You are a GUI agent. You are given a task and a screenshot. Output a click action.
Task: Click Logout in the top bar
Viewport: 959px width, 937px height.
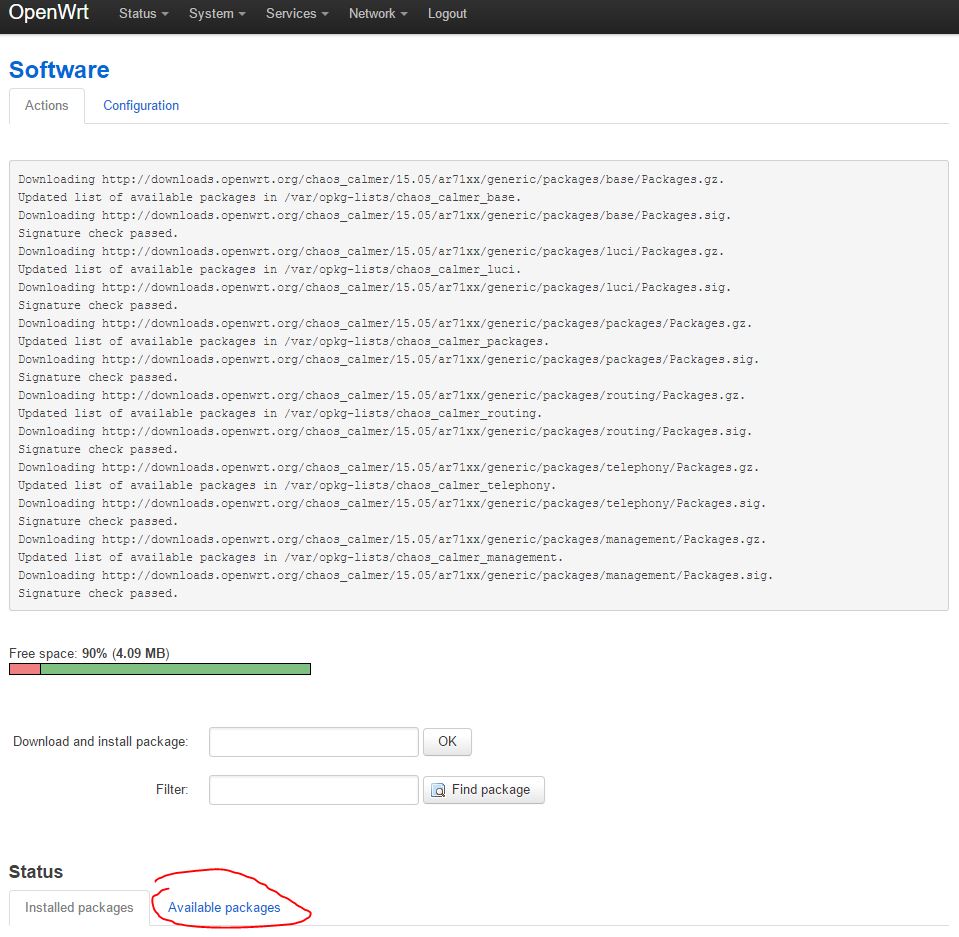pyautogui.click(x=447, y=13)
